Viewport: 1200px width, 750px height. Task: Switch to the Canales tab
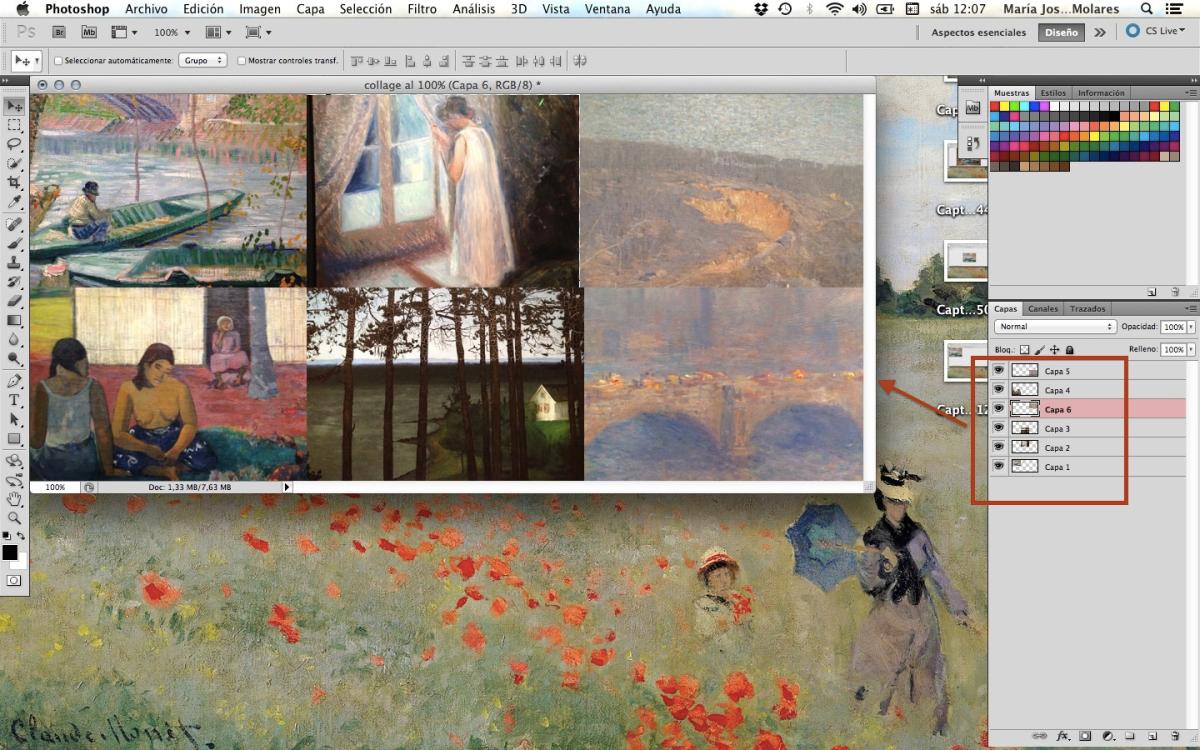point(1042,308)
